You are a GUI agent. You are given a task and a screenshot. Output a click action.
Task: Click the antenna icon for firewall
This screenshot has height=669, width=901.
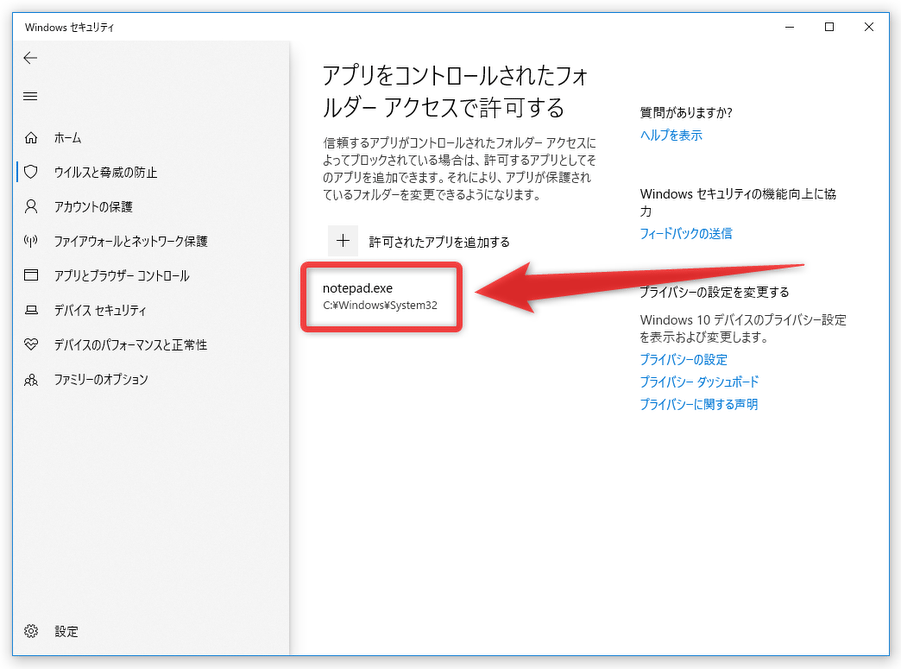pyautogui.click(x=31, y=241)
